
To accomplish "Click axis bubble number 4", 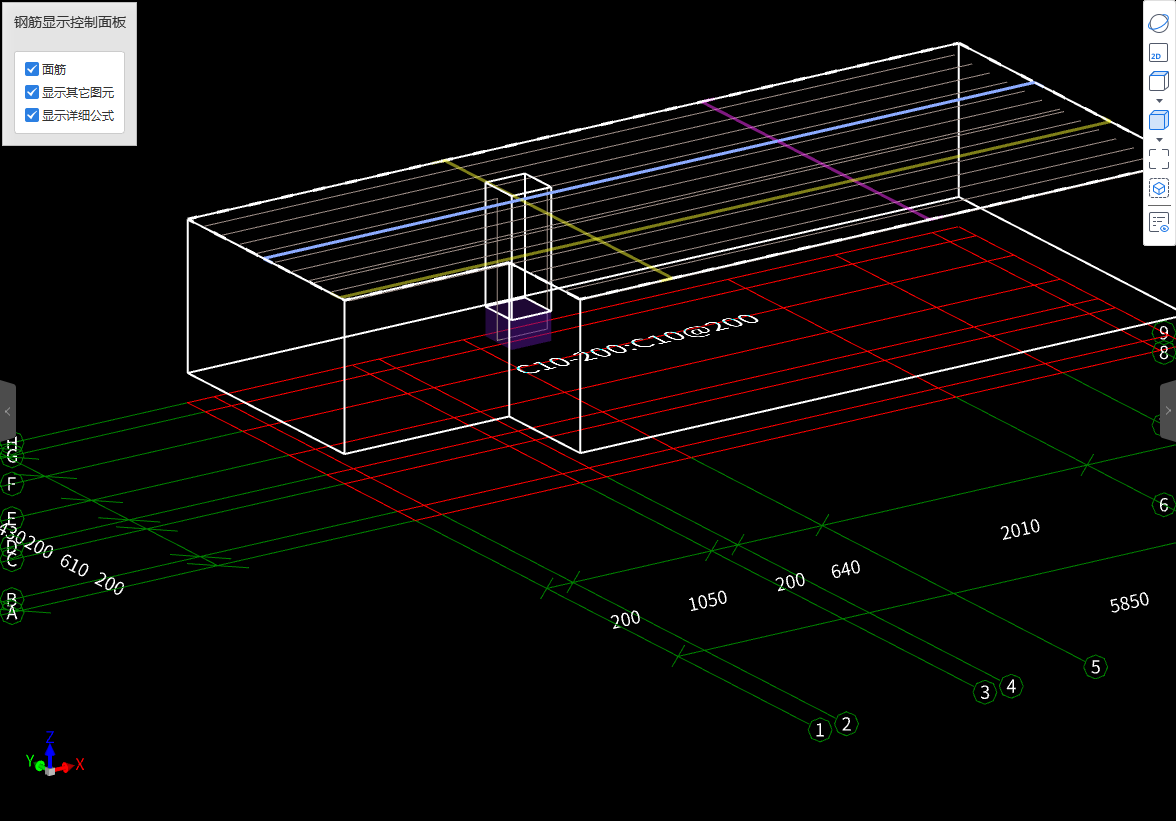I will click(1011, 686).
